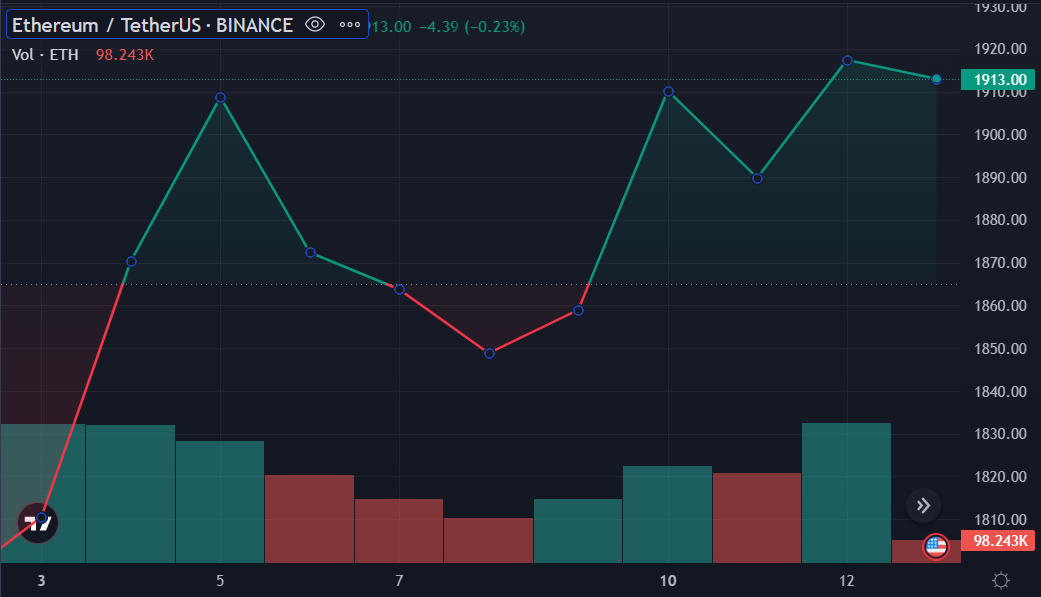Viewport: 1041px width, 597px height.
Task: Select the line data point above date 12
Action: tap(847, 60)
